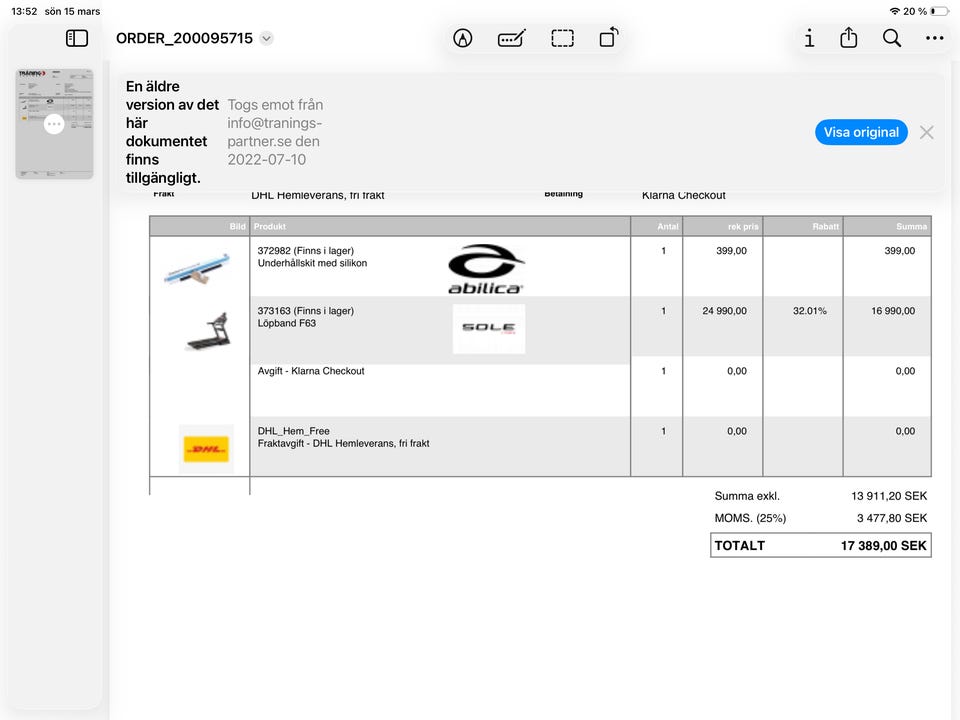Tap the silicone maintenance kit image

197,268
